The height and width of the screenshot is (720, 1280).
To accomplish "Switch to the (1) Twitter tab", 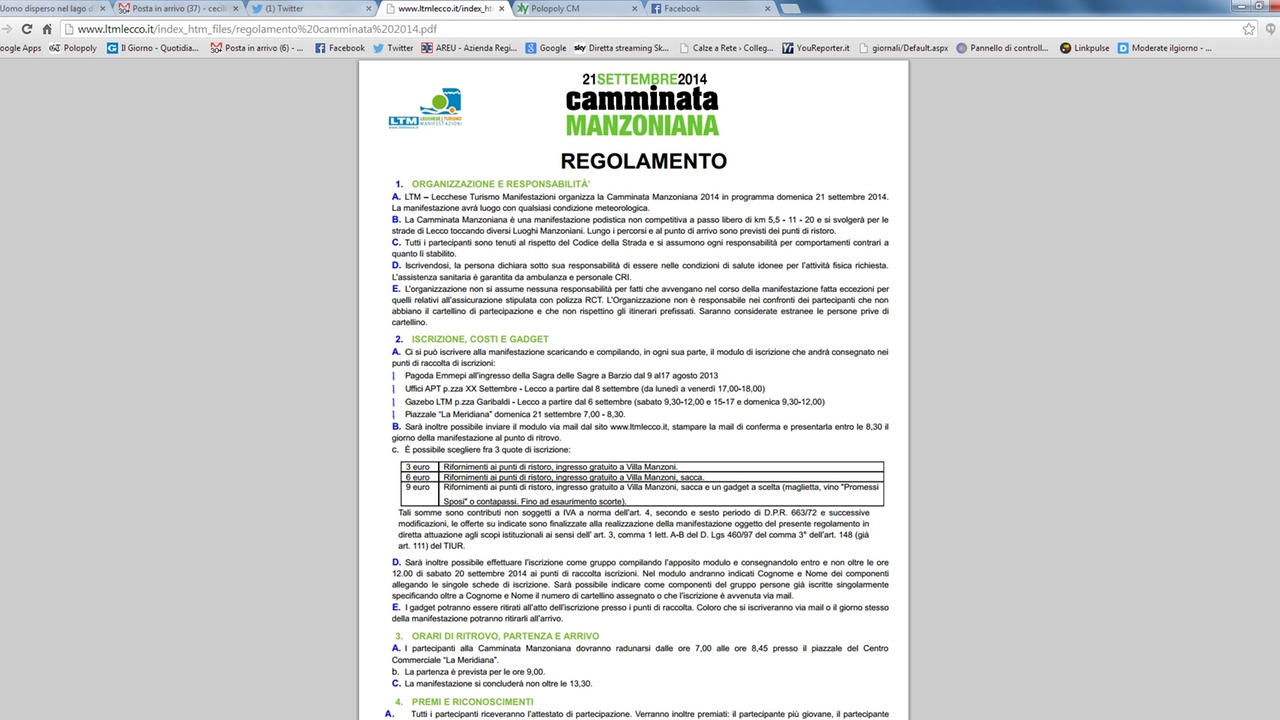I will pos(310,8).
